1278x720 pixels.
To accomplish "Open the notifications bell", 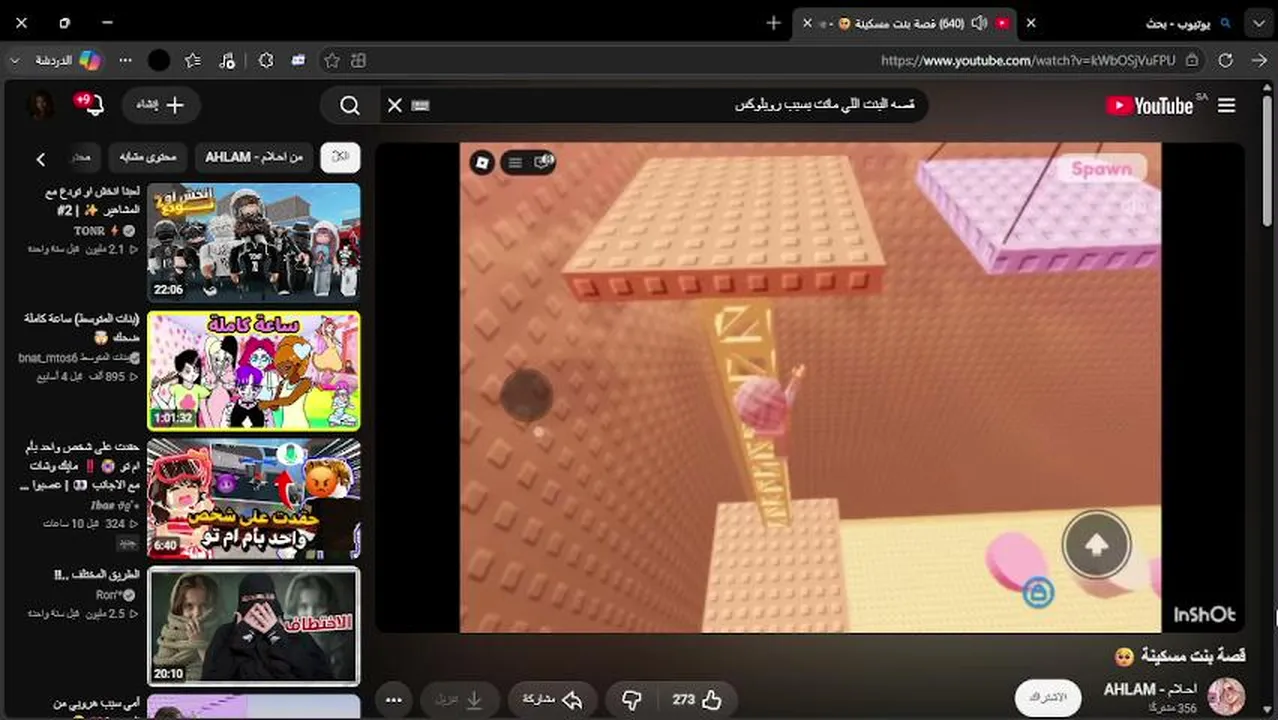I will [x=94, y=105].
